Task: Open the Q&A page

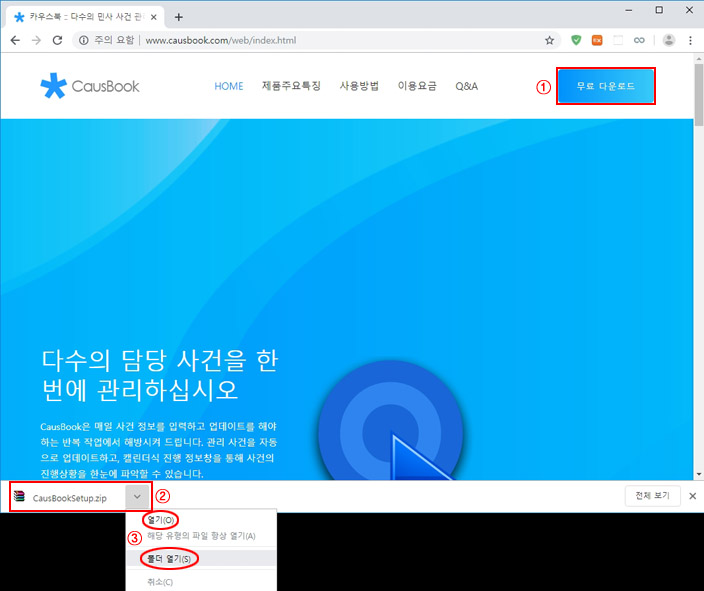Action: [466, 86]
